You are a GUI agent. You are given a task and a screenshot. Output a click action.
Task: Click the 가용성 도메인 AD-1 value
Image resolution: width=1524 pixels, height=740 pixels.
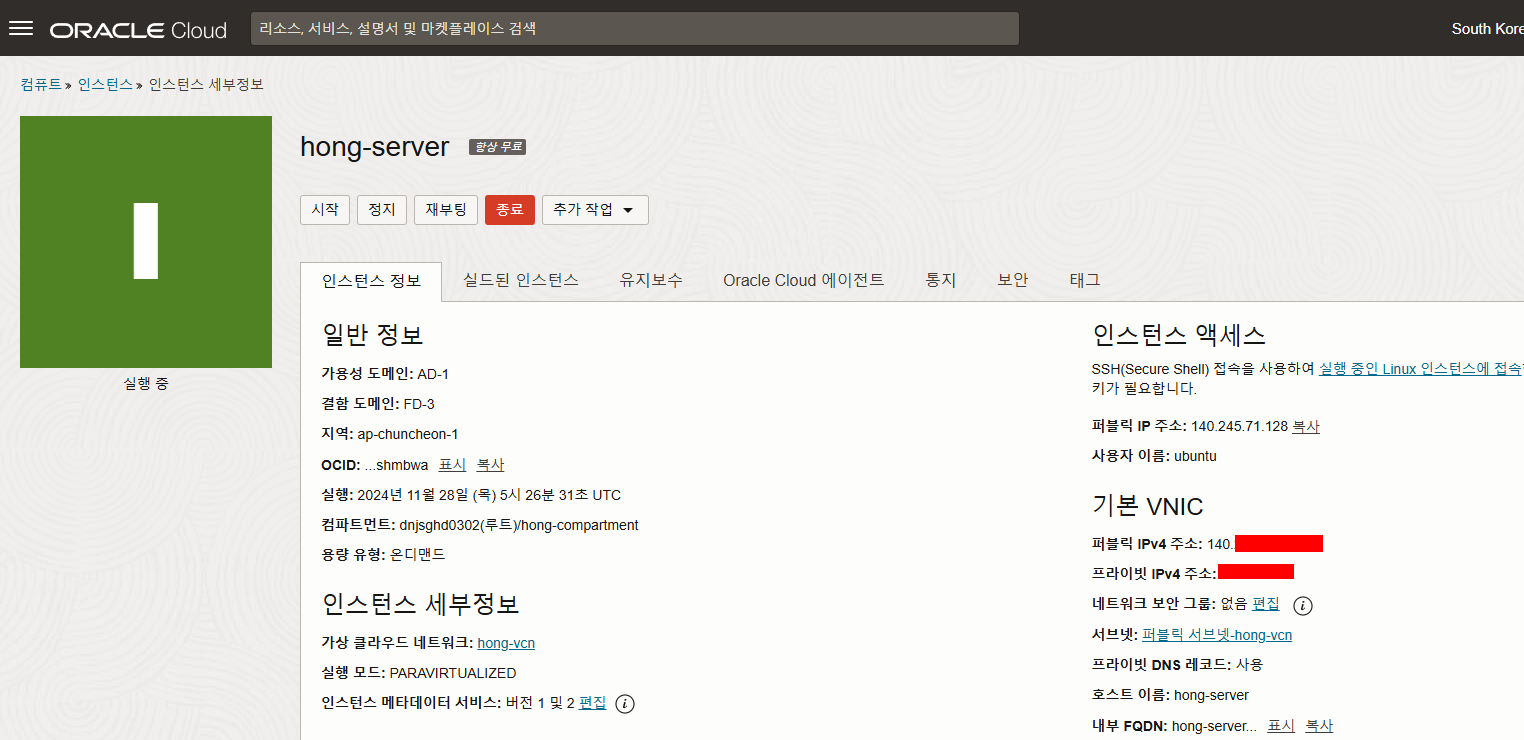click(x=433, y=374)
